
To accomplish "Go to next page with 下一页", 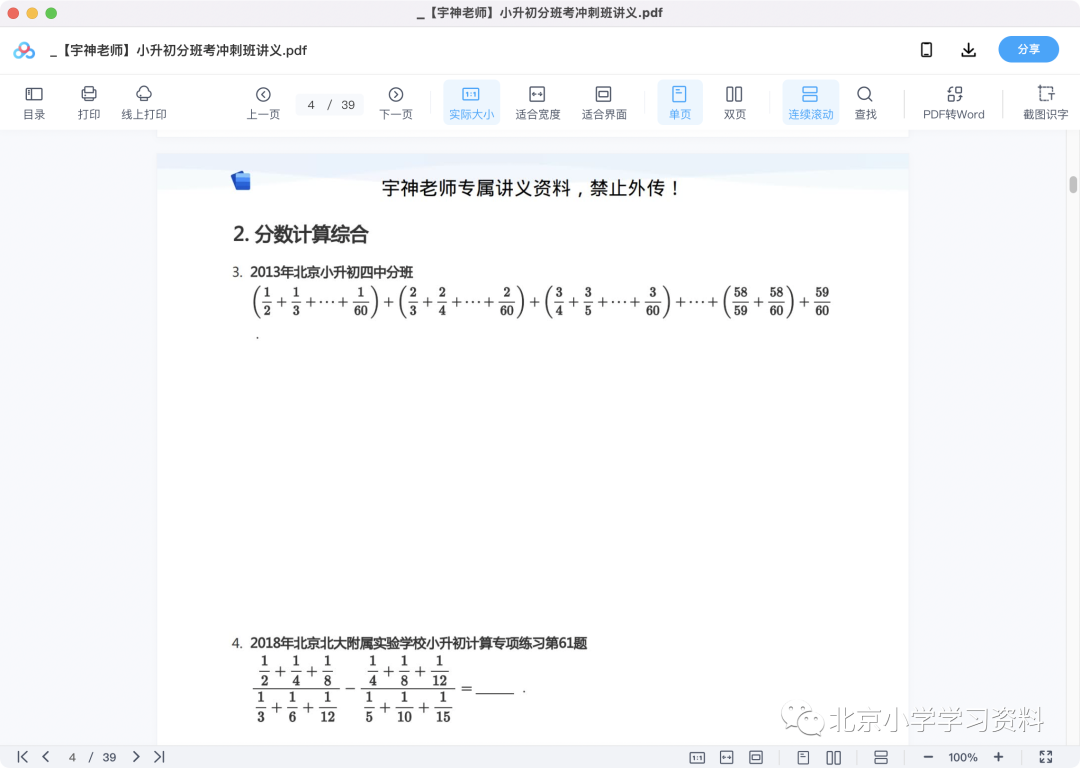I will click(x=396, y=103).
